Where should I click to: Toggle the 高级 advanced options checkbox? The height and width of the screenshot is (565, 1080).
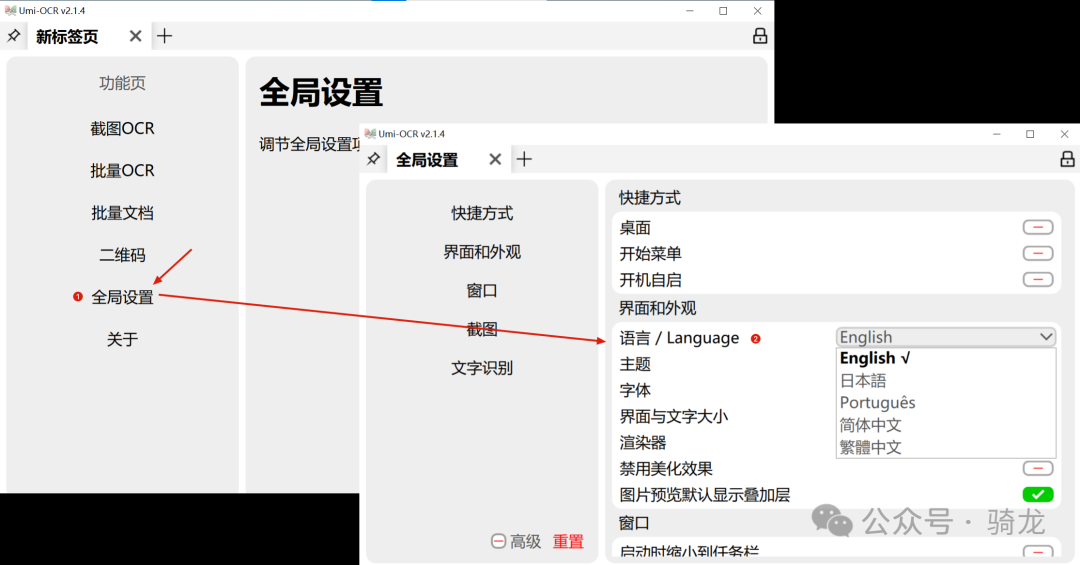(499, 542)
